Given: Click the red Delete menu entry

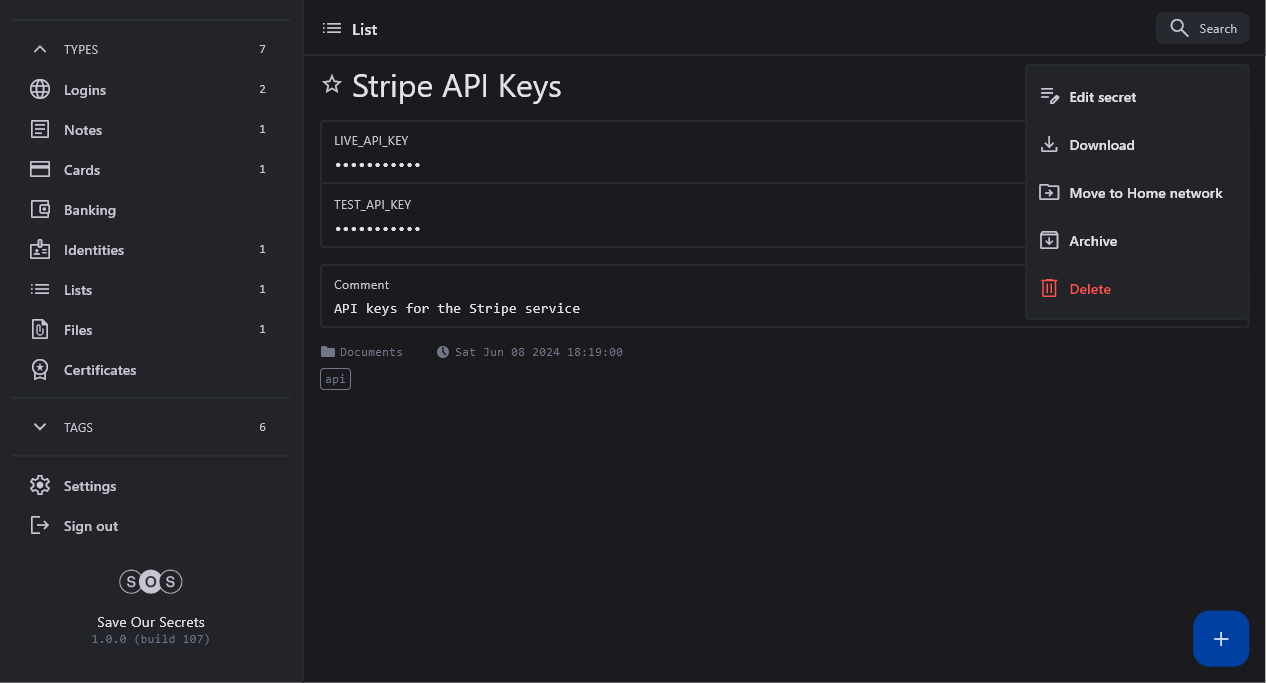Looking at the screenshot, I should pos(1089,289).
